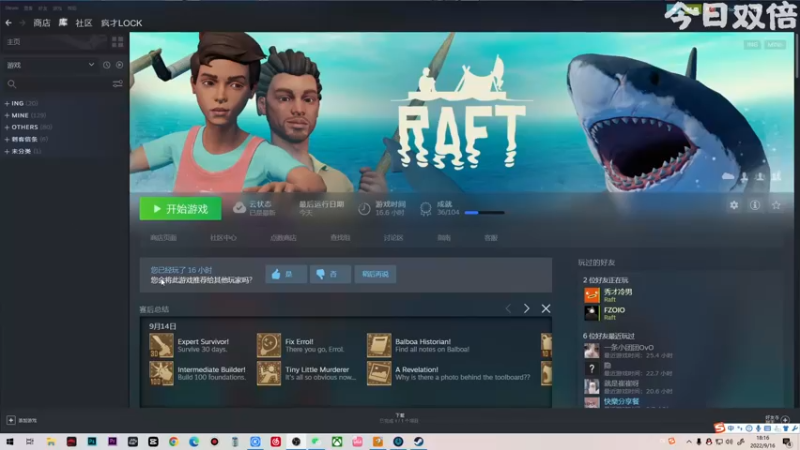Go to previous post-game summary page

(508, 309)
